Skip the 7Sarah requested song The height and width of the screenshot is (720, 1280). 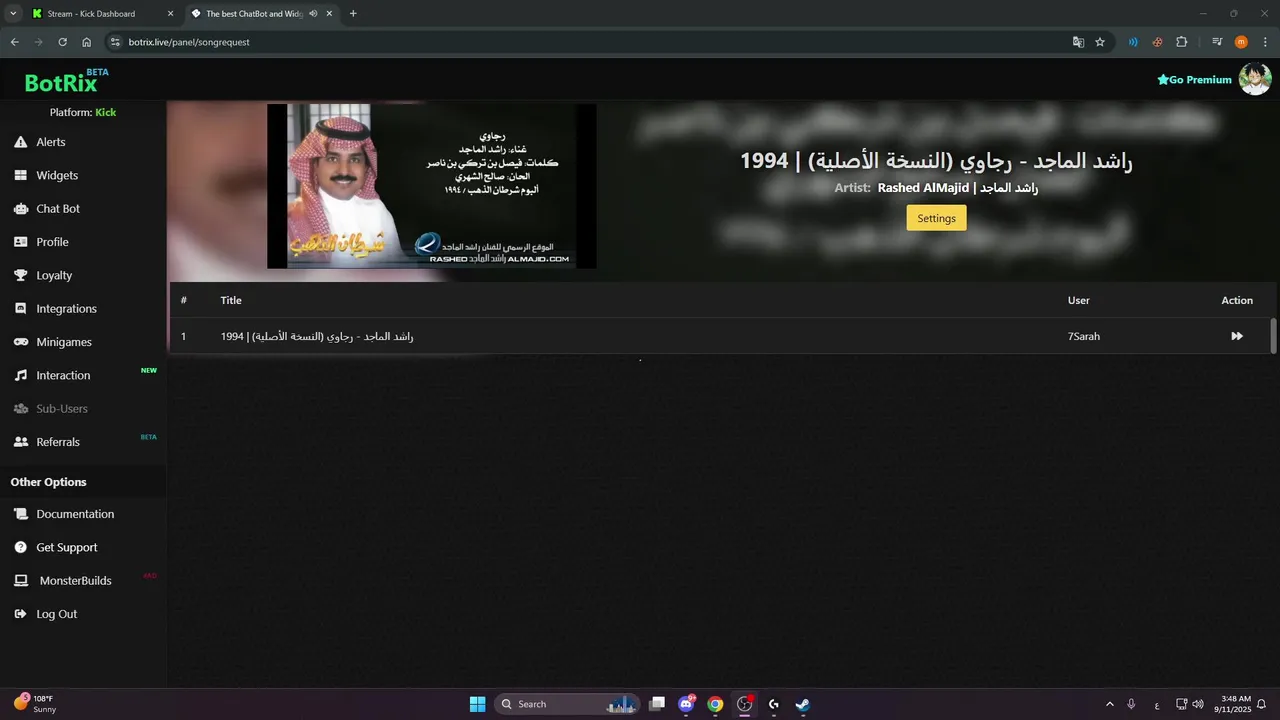pyautogui.click(x=1237, y=336)
